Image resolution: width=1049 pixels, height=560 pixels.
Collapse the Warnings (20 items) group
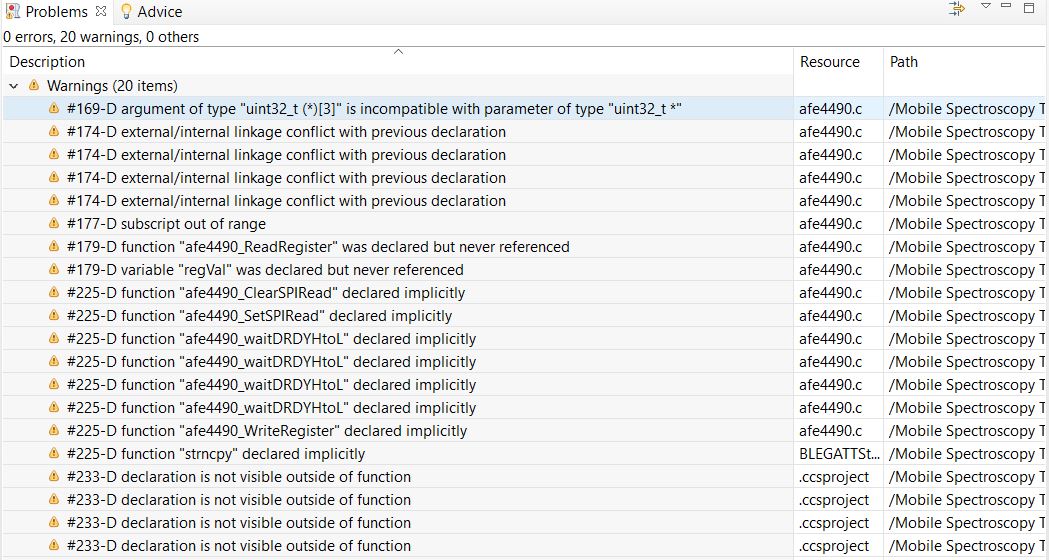coord(14,86)
